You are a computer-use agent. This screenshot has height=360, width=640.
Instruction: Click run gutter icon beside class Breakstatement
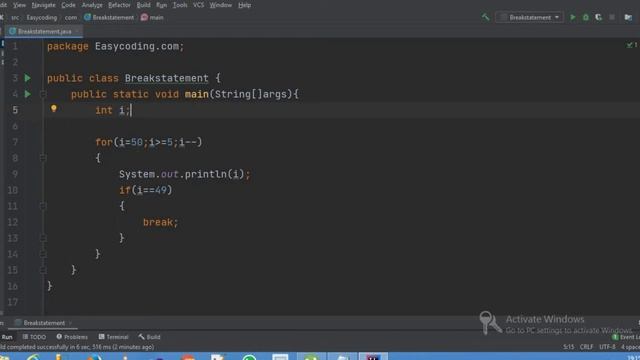click(x=27, y=78)
